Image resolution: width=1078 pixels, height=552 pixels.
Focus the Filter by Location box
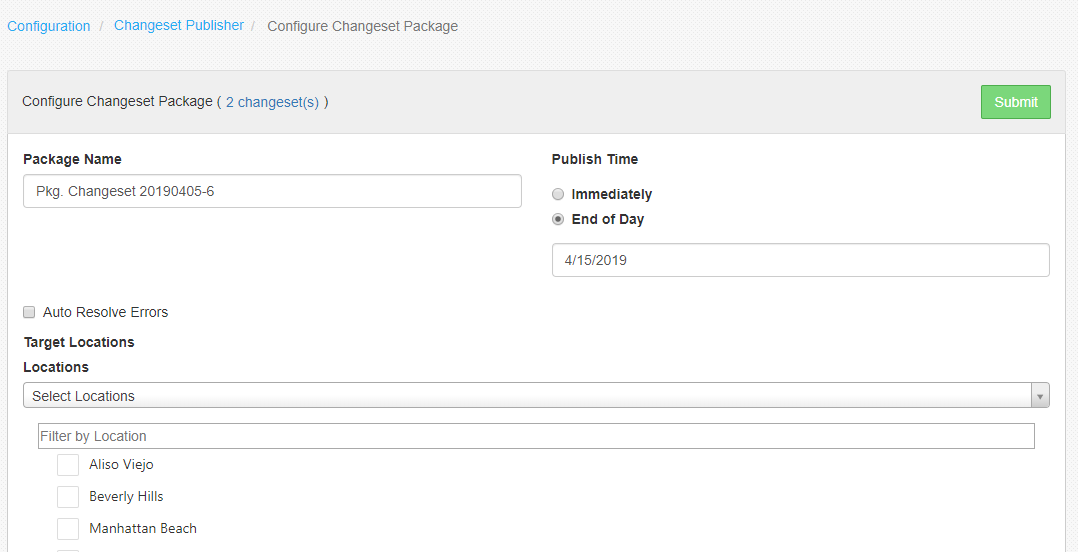coord(536,436)
